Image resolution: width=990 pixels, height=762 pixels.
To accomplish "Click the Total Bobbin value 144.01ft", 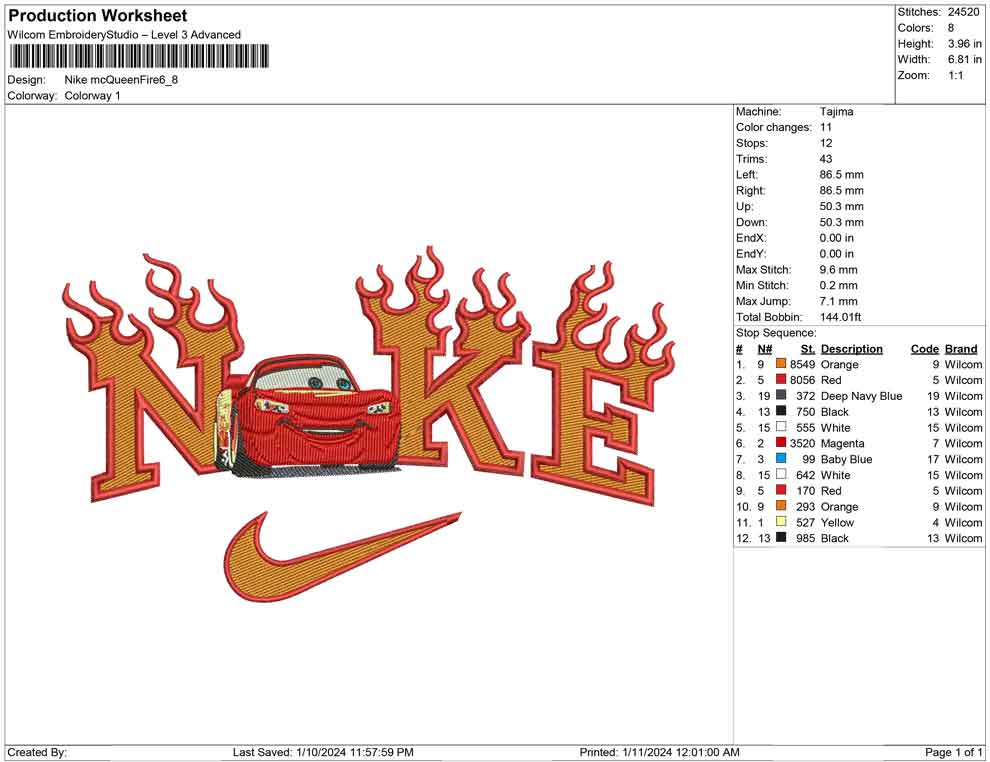I will [840, 317].
